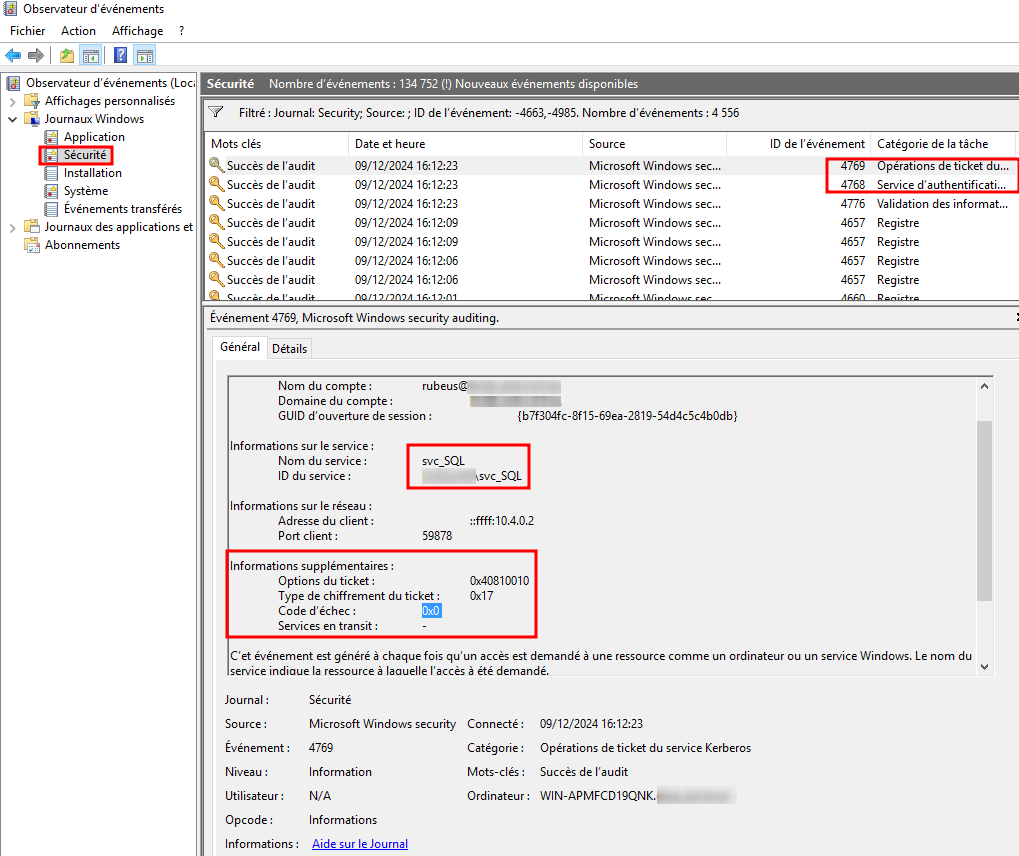Select Application log in tree

point(94,137)
